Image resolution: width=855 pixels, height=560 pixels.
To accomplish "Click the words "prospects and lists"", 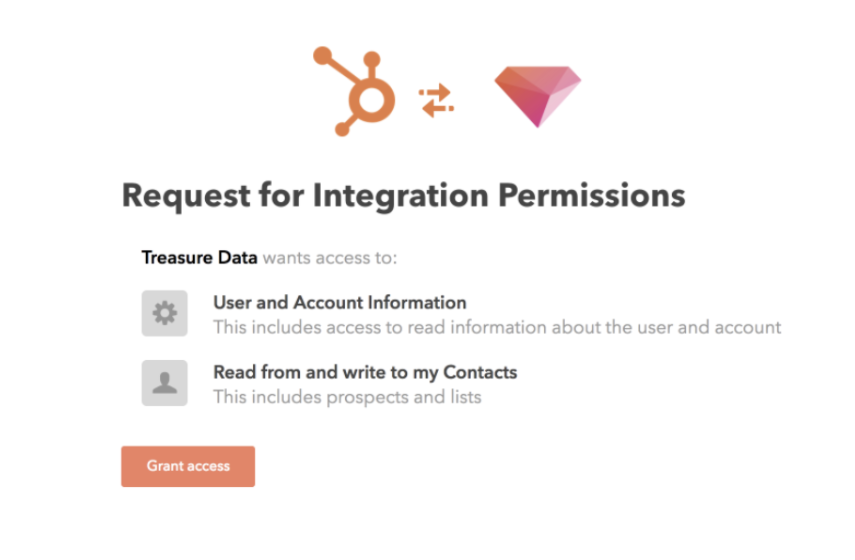I will point(401,397).
